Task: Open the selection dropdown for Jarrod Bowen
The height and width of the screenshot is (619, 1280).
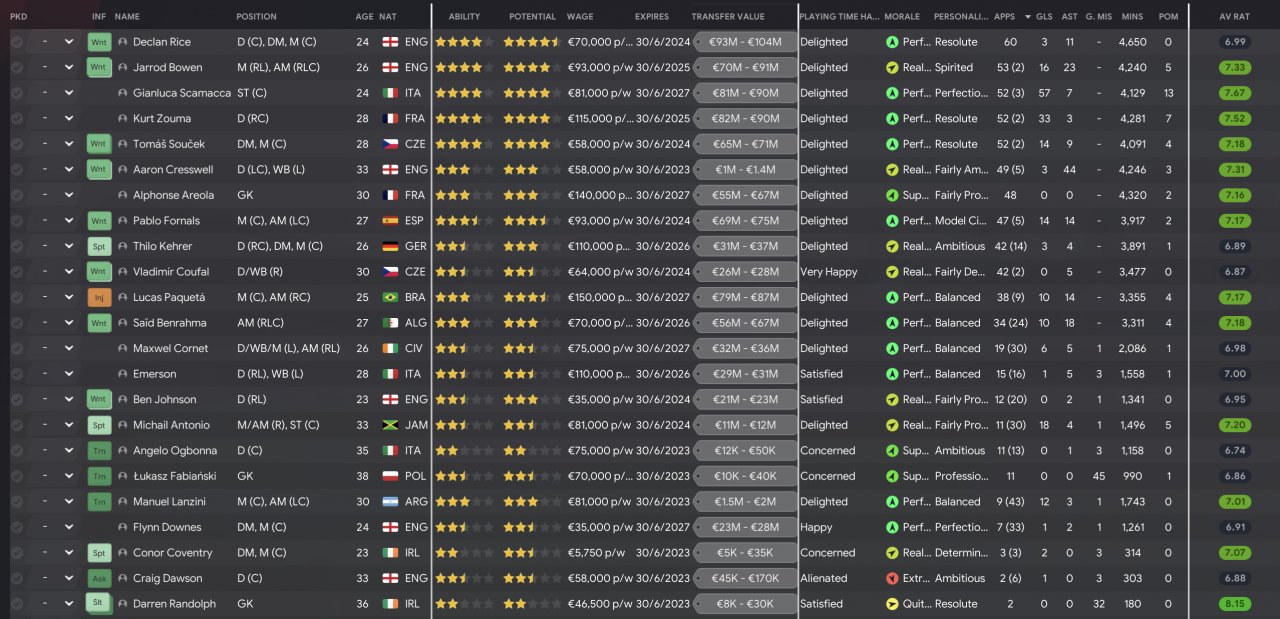Action: [68, 68]
